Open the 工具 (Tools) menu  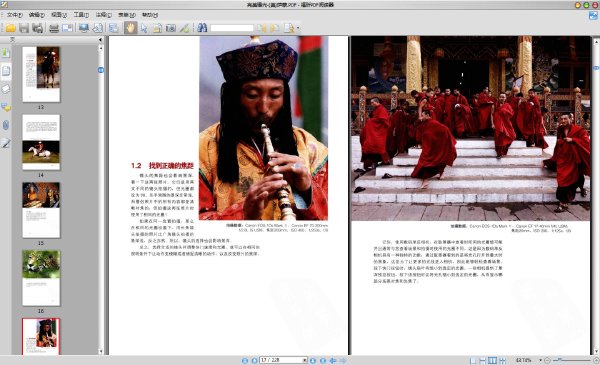coord(81,15)
